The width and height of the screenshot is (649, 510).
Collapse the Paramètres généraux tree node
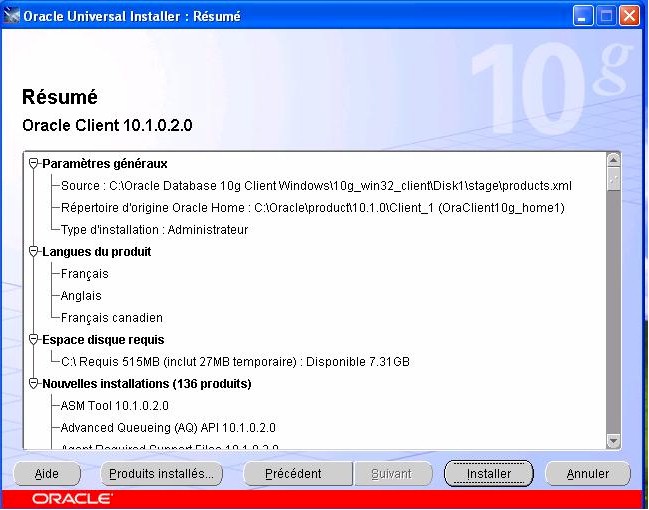pos(34,164)
